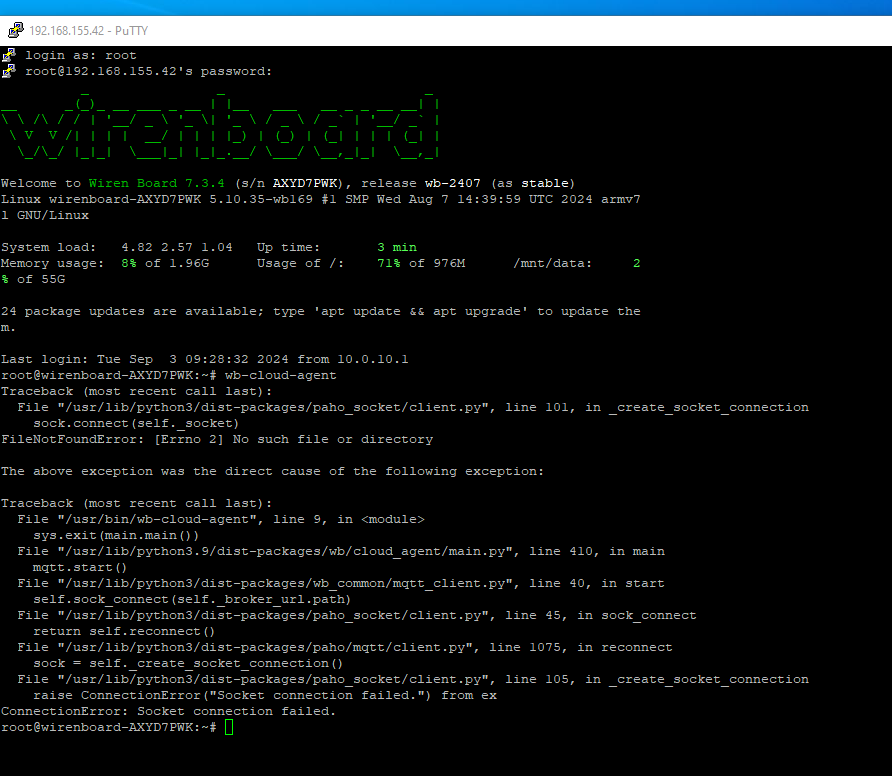Viewport: 892px width, 776px height.
Task: Click the '976M' disk size value
Action: coord(449,263)
